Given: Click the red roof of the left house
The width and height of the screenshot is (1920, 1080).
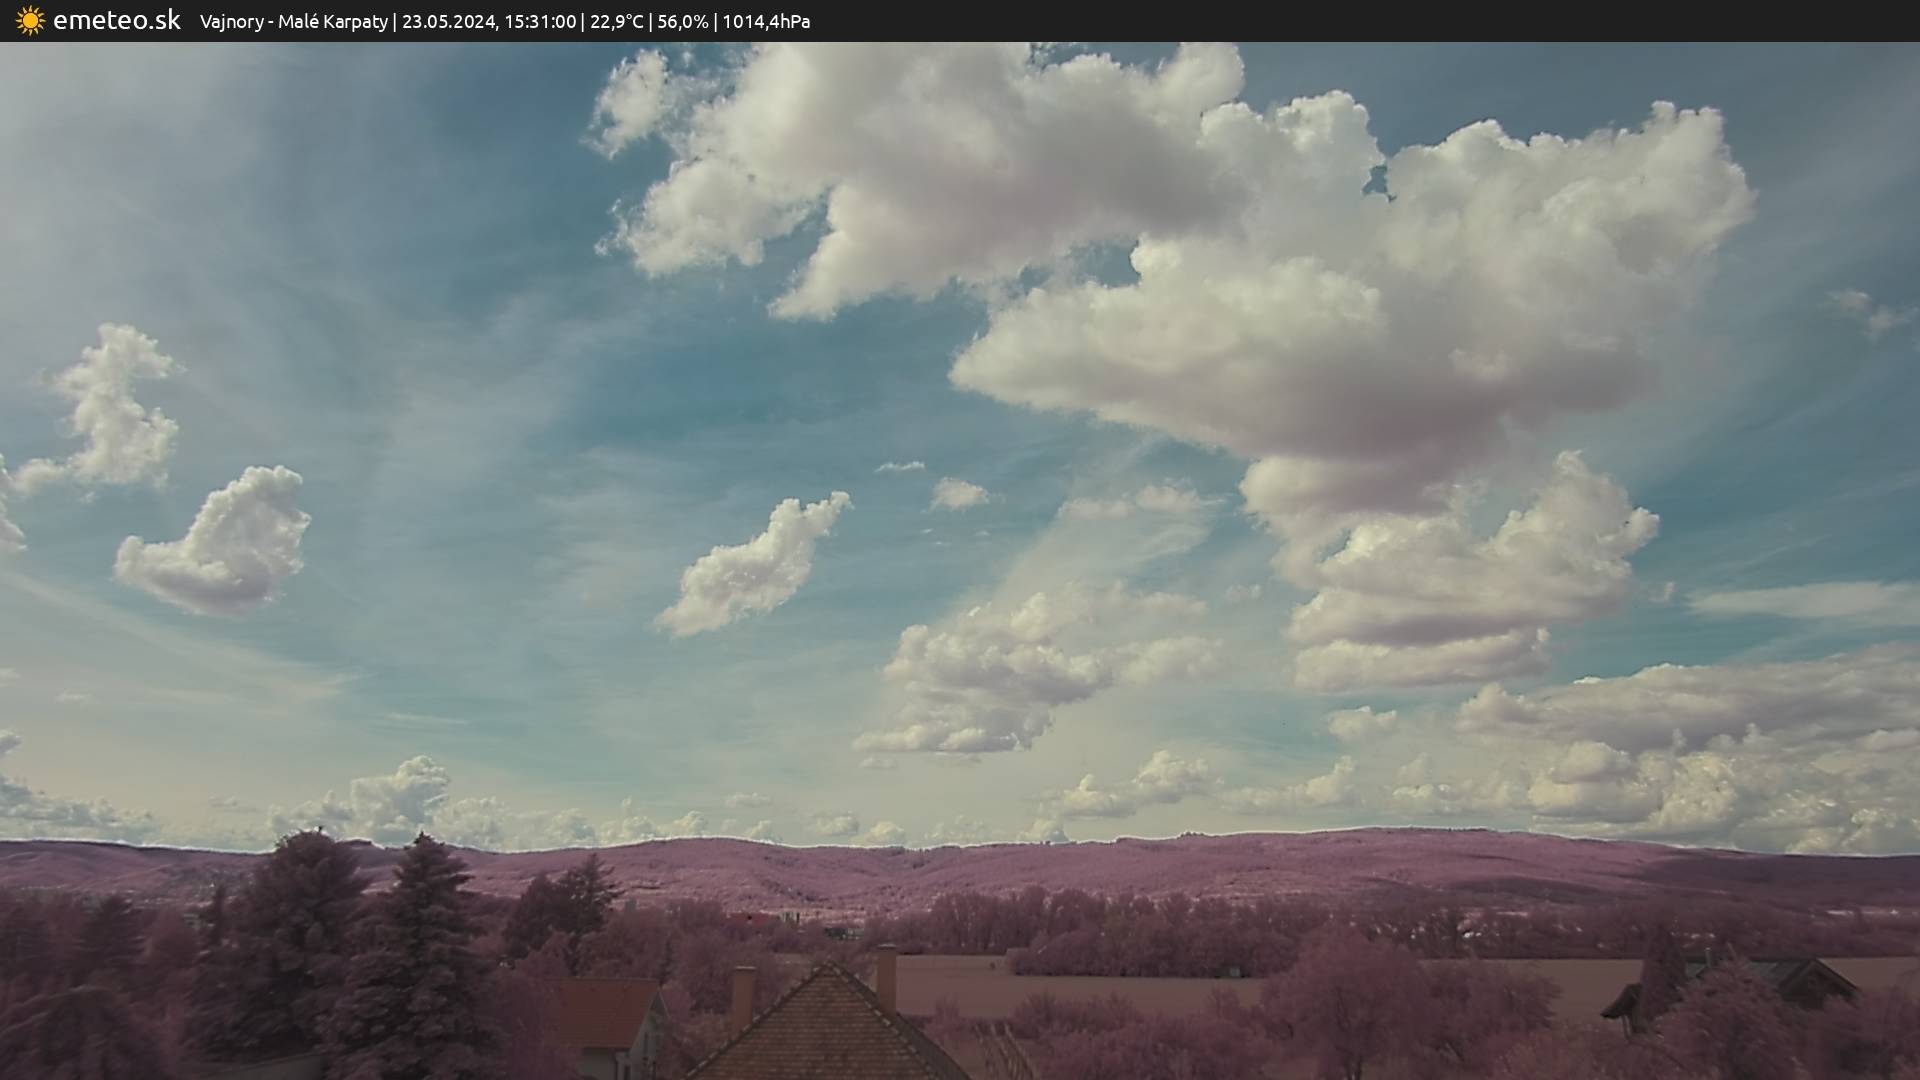Looking at the screenshot, I should pyautogui.click(x=605, y=1010).
